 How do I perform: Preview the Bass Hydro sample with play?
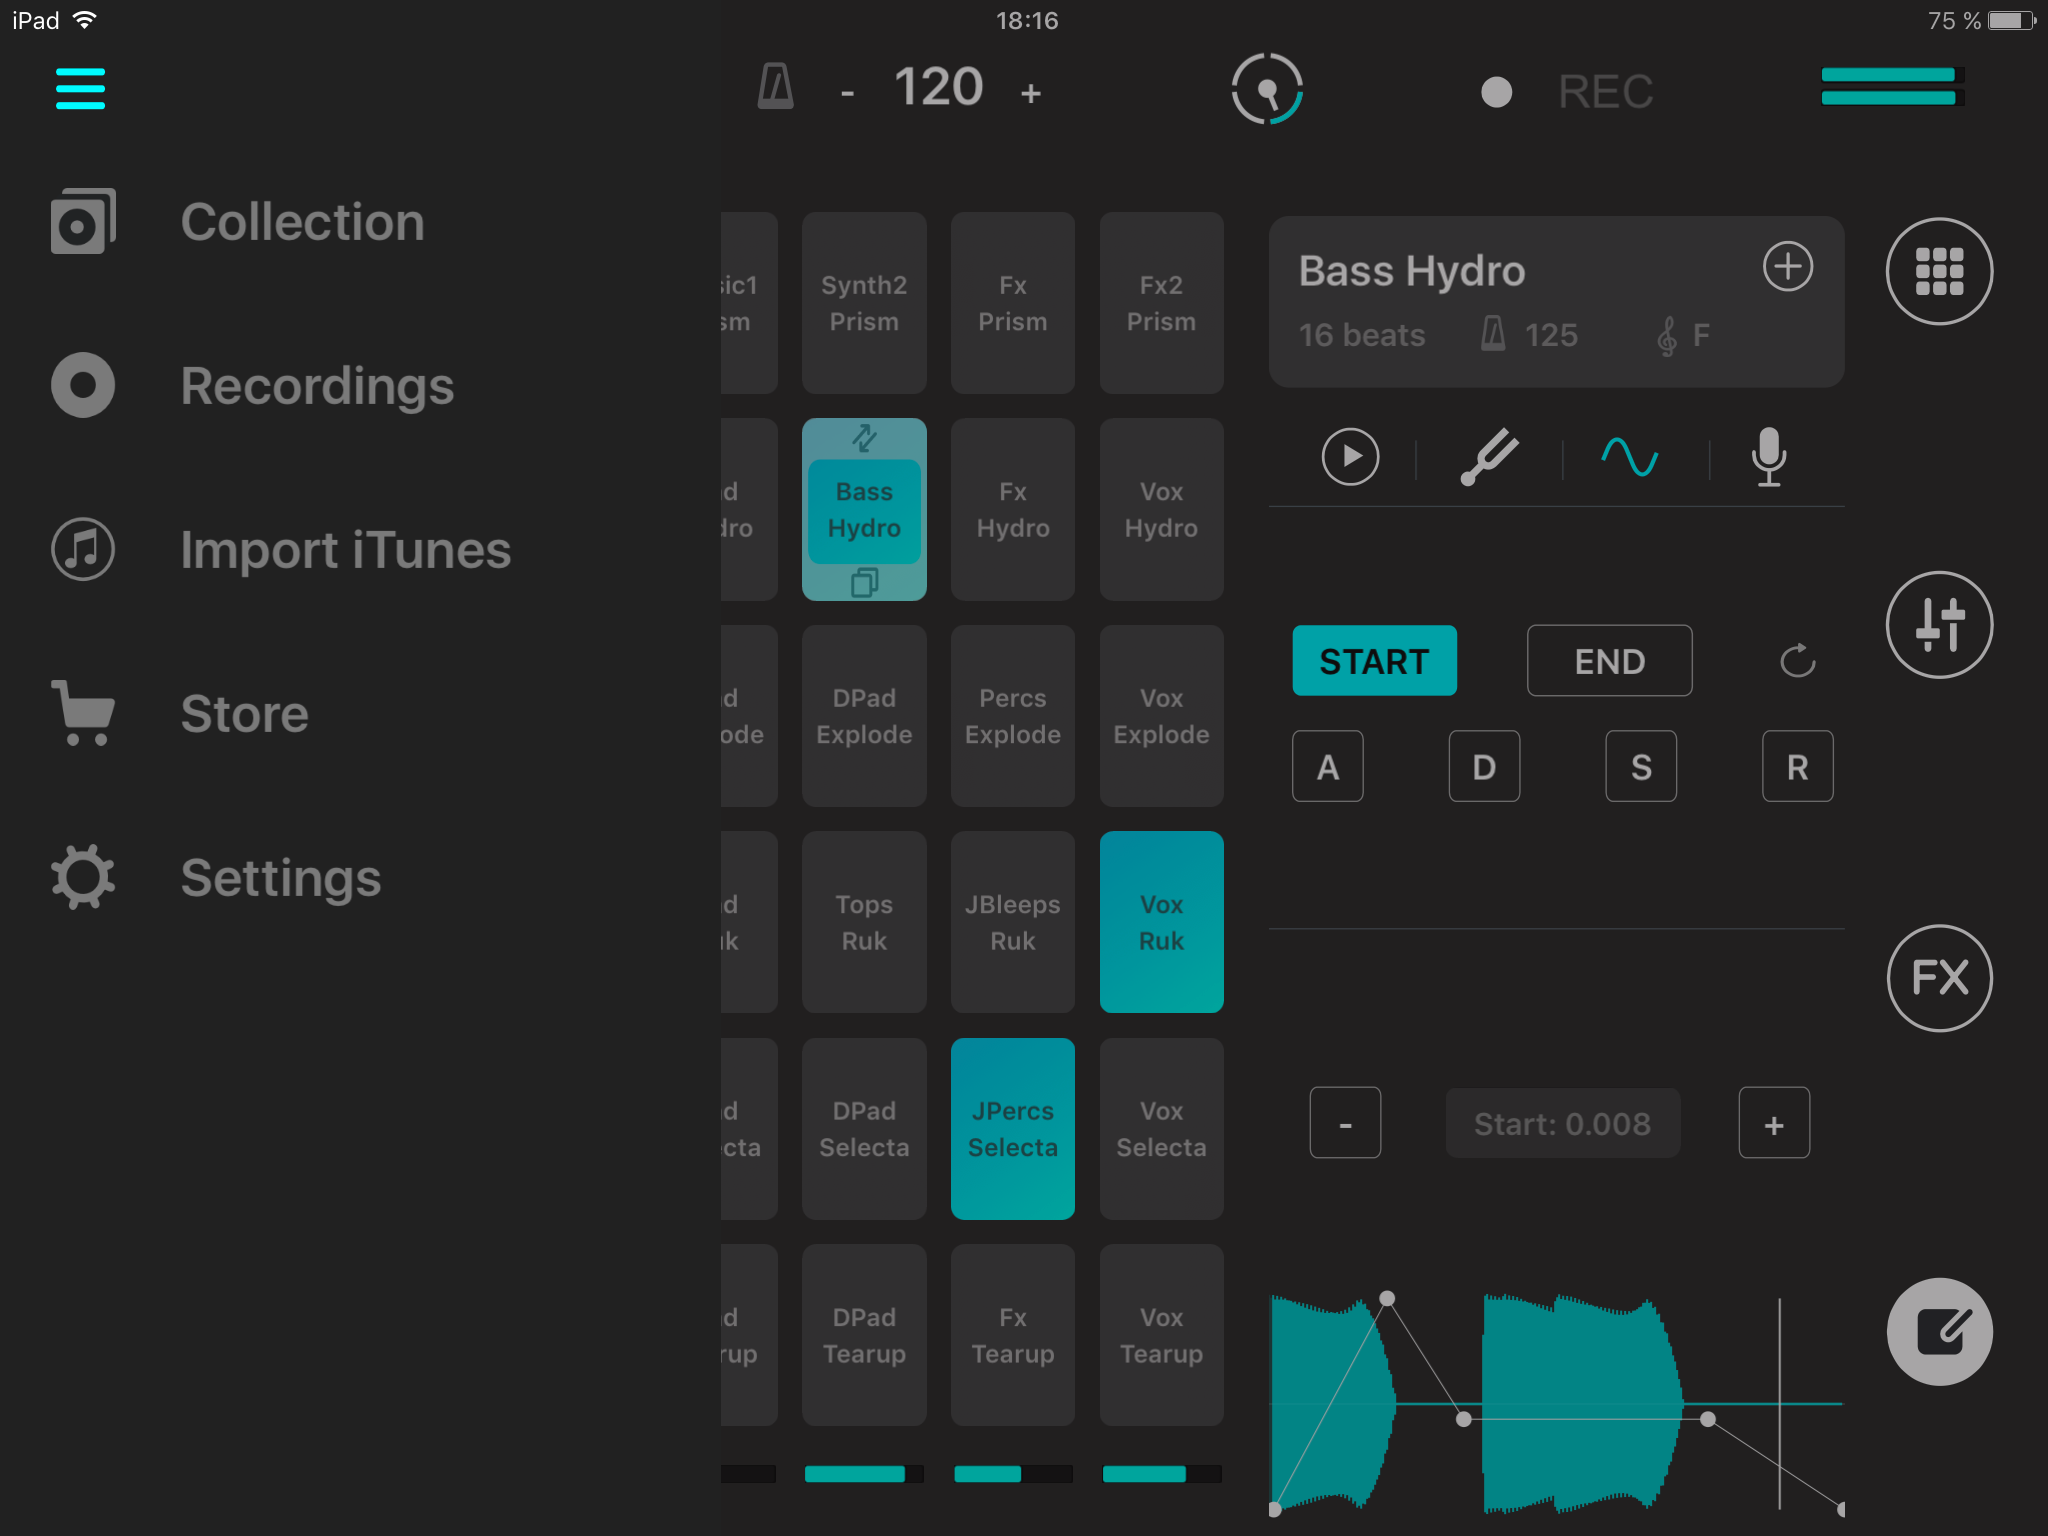(1350, 457)
